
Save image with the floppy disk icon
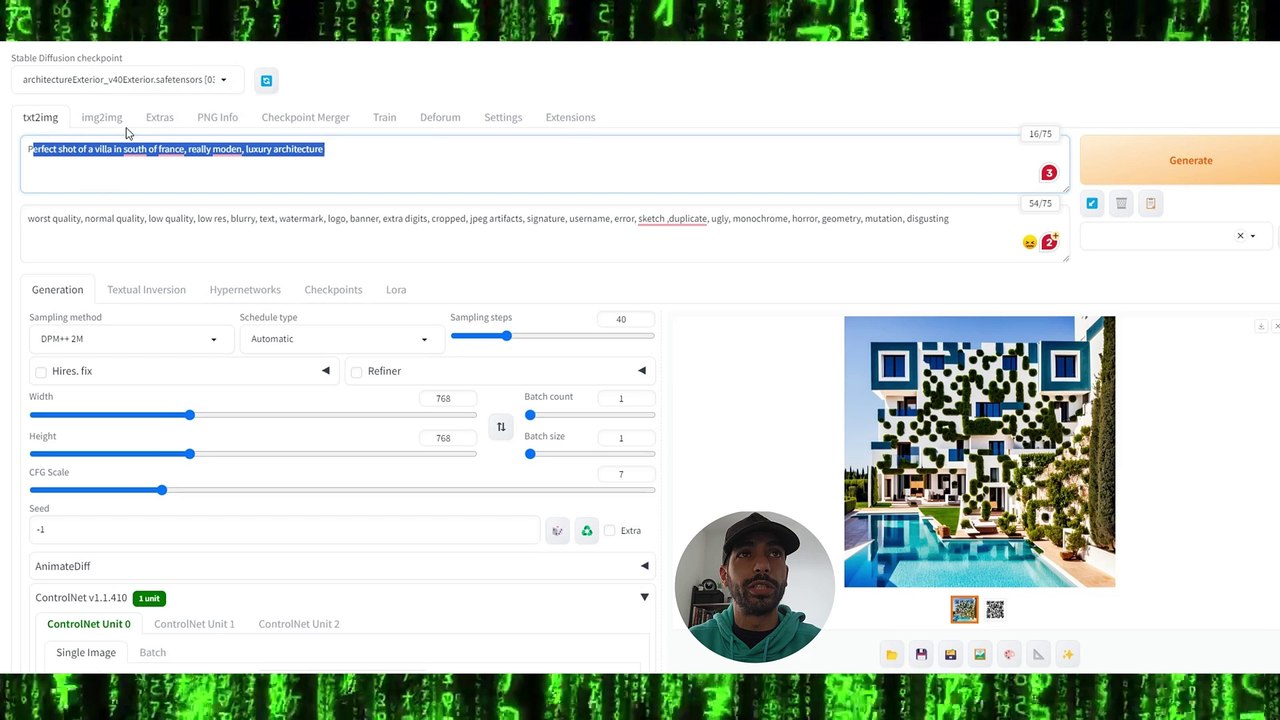[x=921, y=655]
